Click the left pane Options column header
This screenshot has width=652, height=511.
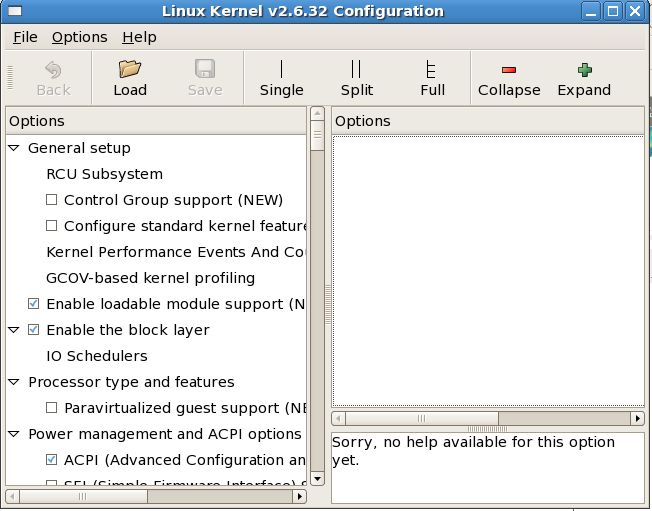pos(156,121)
